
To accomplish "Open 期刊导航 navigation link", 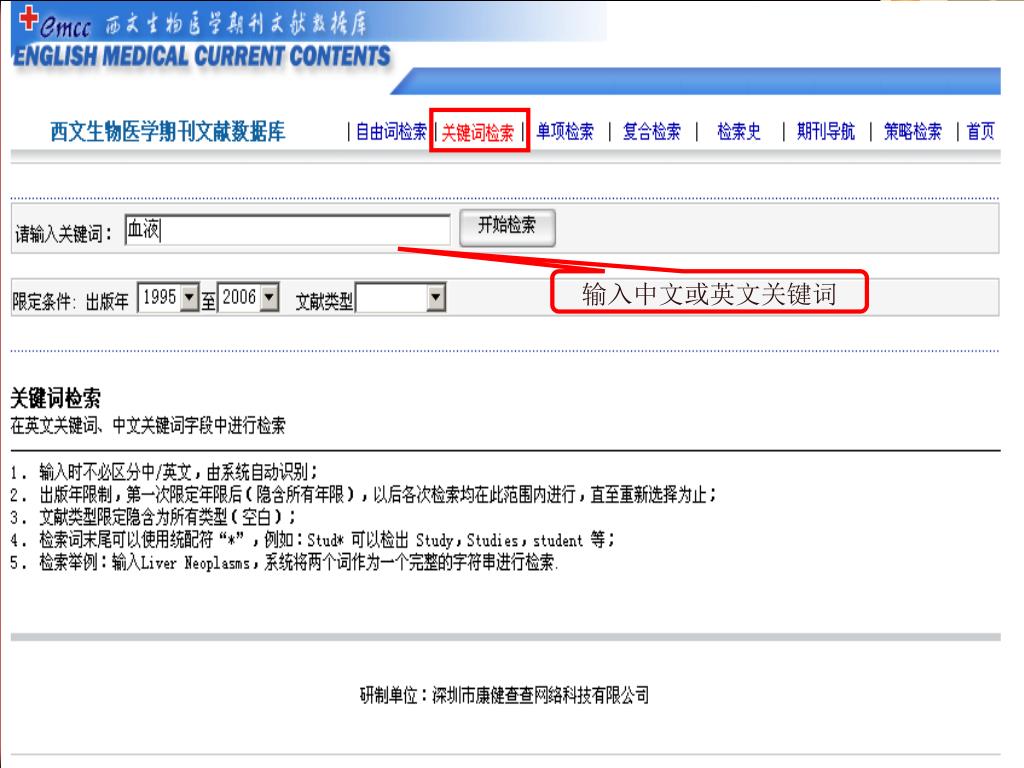I will (x=825, y=132).
